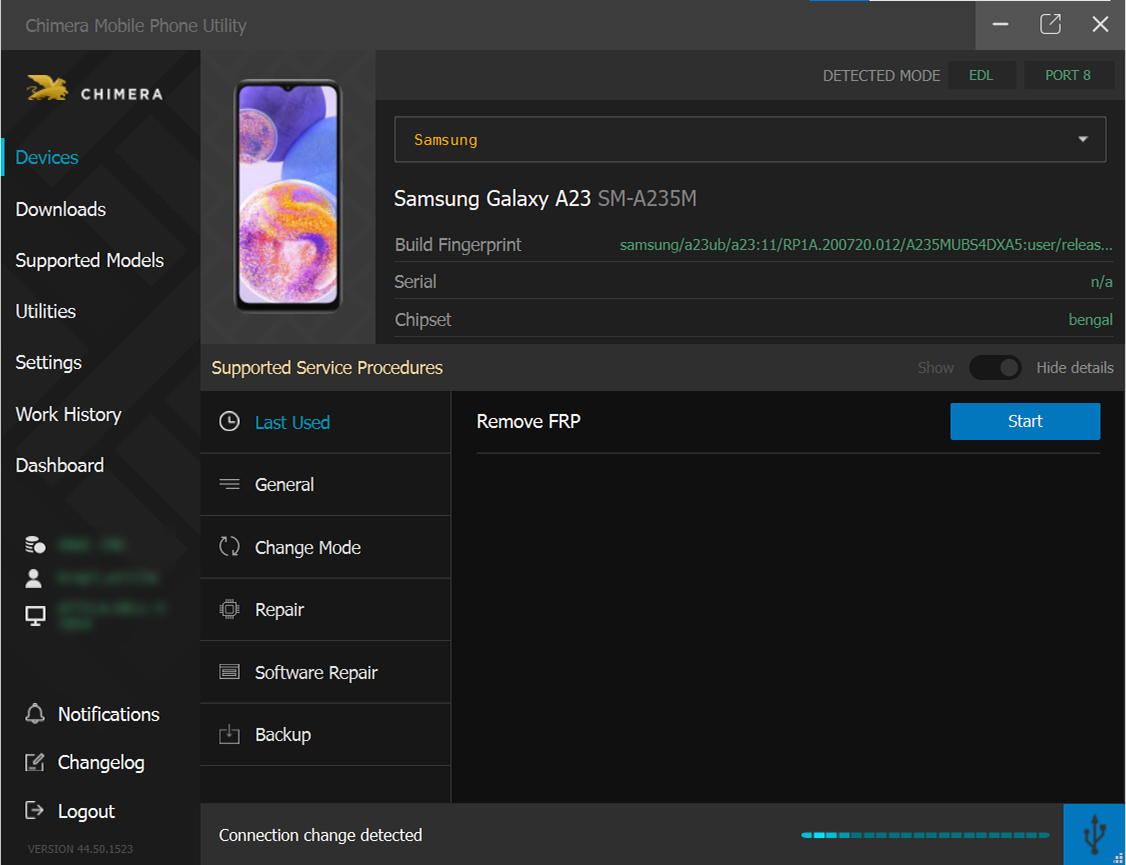This screenshot has height=865, width=1126.
Task: Click the Logout arrow icon
Action: click(35, 811)
